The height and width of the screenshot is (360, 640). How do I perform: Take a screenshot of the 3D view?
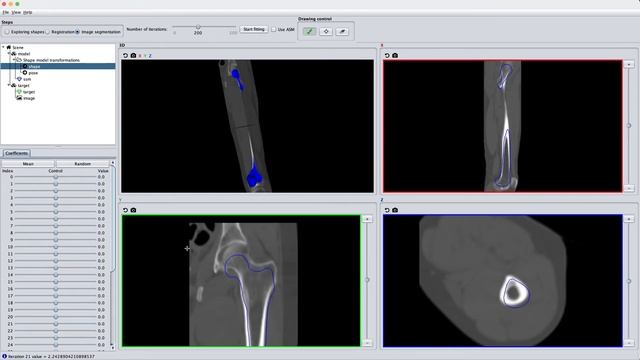coord(133,56)
